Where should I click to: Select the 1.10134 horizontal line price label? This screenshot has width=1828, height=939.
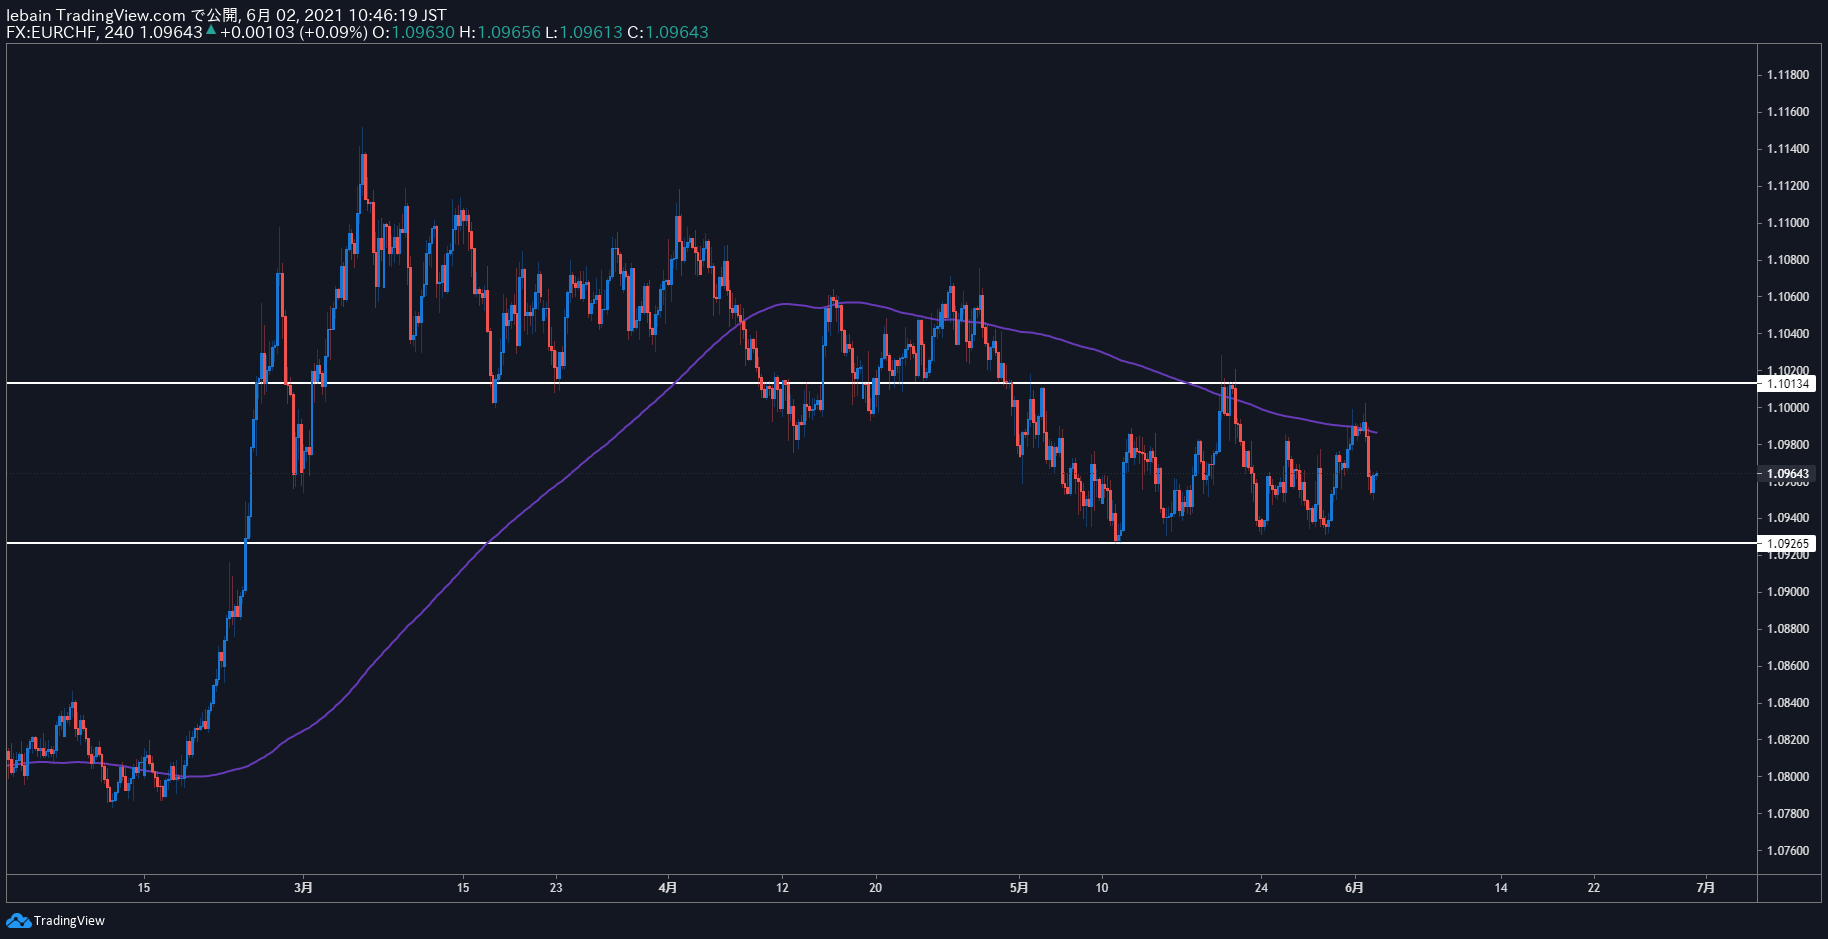(1786, 384)
